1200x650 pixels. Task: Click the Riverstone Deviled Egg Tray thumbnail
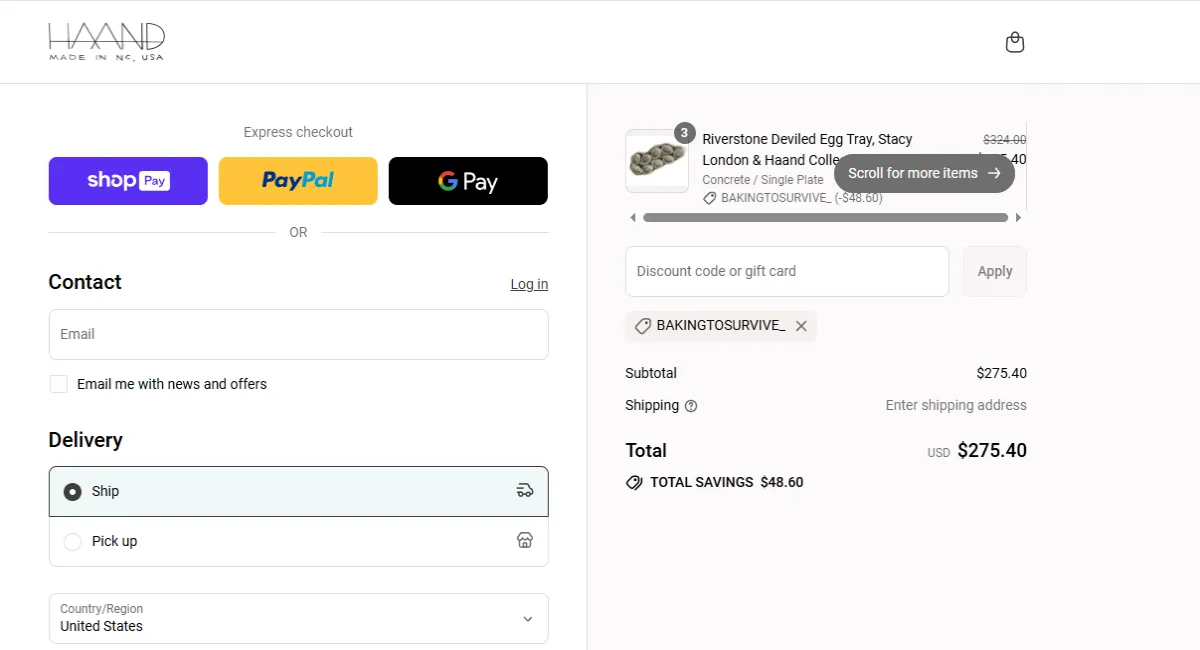[657, 162]
